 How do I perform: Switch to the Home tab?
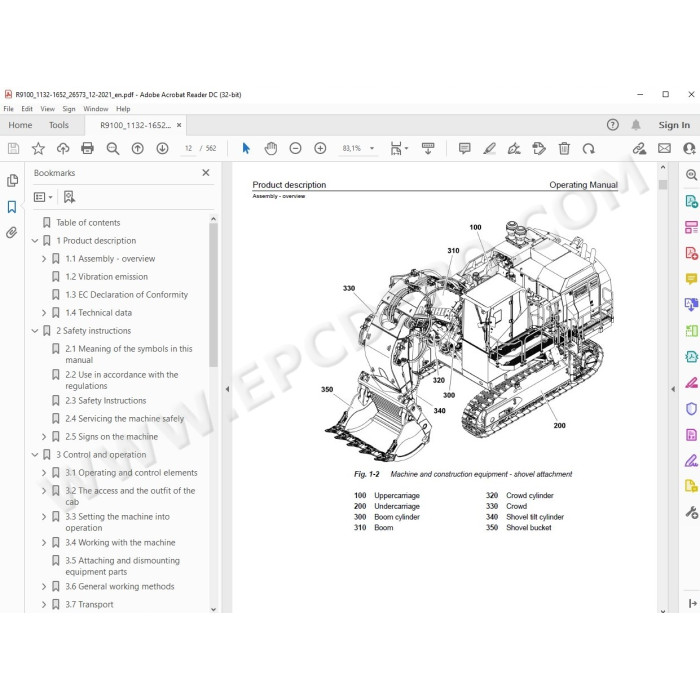20,125
